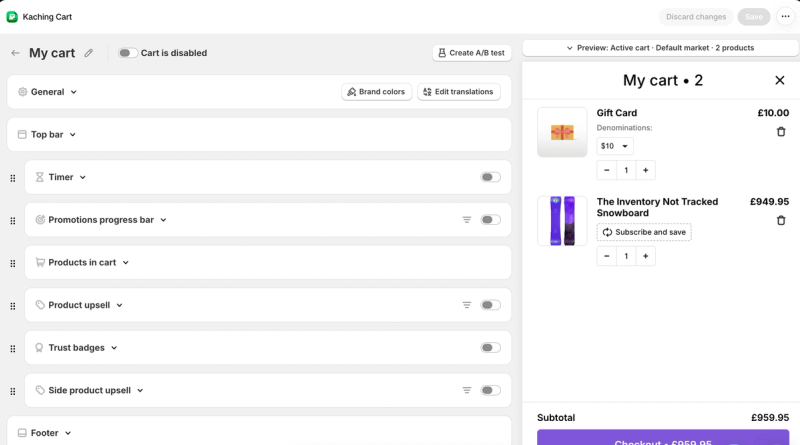Enable the Side product upsell toggle

[490, 390]
